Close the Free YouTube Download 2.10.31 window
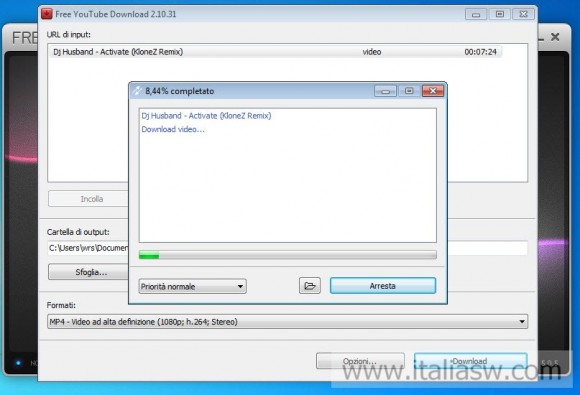The width and height of the screenshot is (580, 395). [523, 14]
